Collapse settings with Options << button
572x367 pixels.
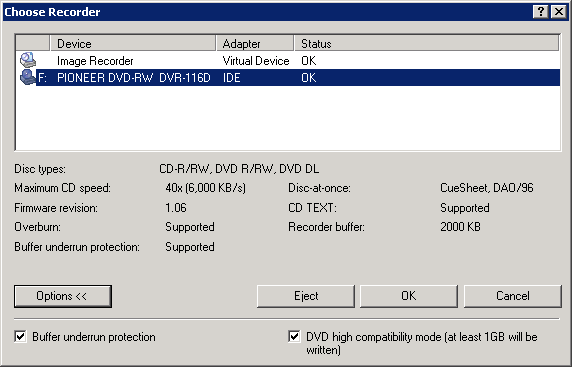[x=63, y=296]
